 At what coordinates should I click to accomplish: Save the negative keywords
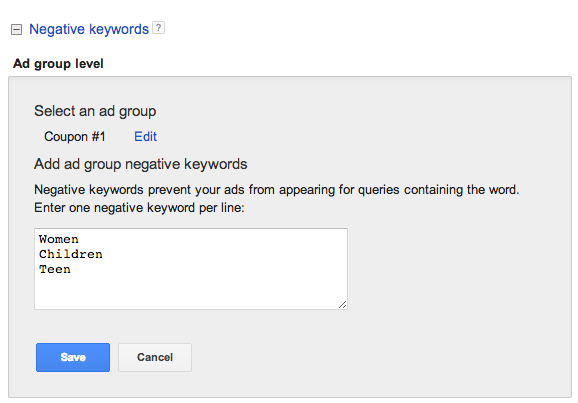pyautogui.click(x=73, y=357)
